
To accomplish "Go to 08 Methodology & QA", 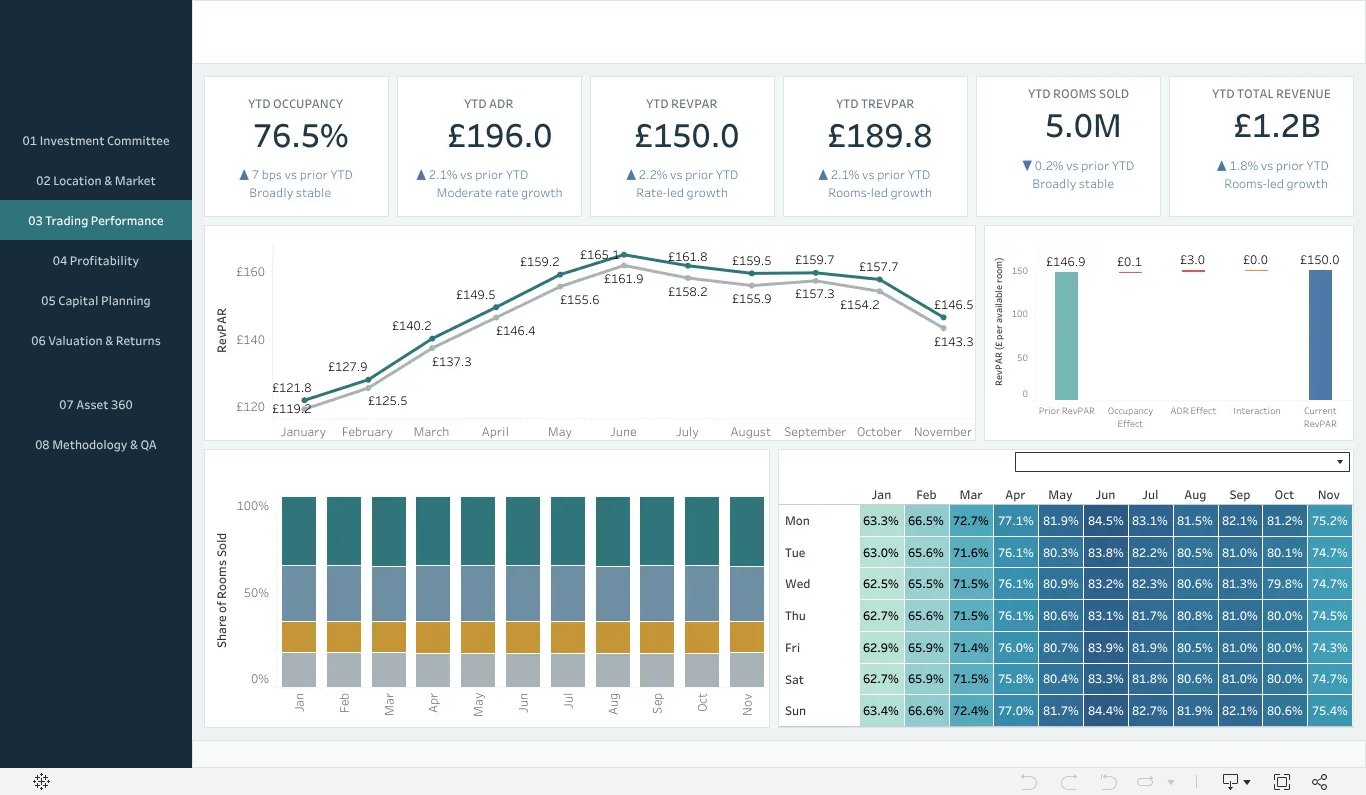I will (96, 445).
